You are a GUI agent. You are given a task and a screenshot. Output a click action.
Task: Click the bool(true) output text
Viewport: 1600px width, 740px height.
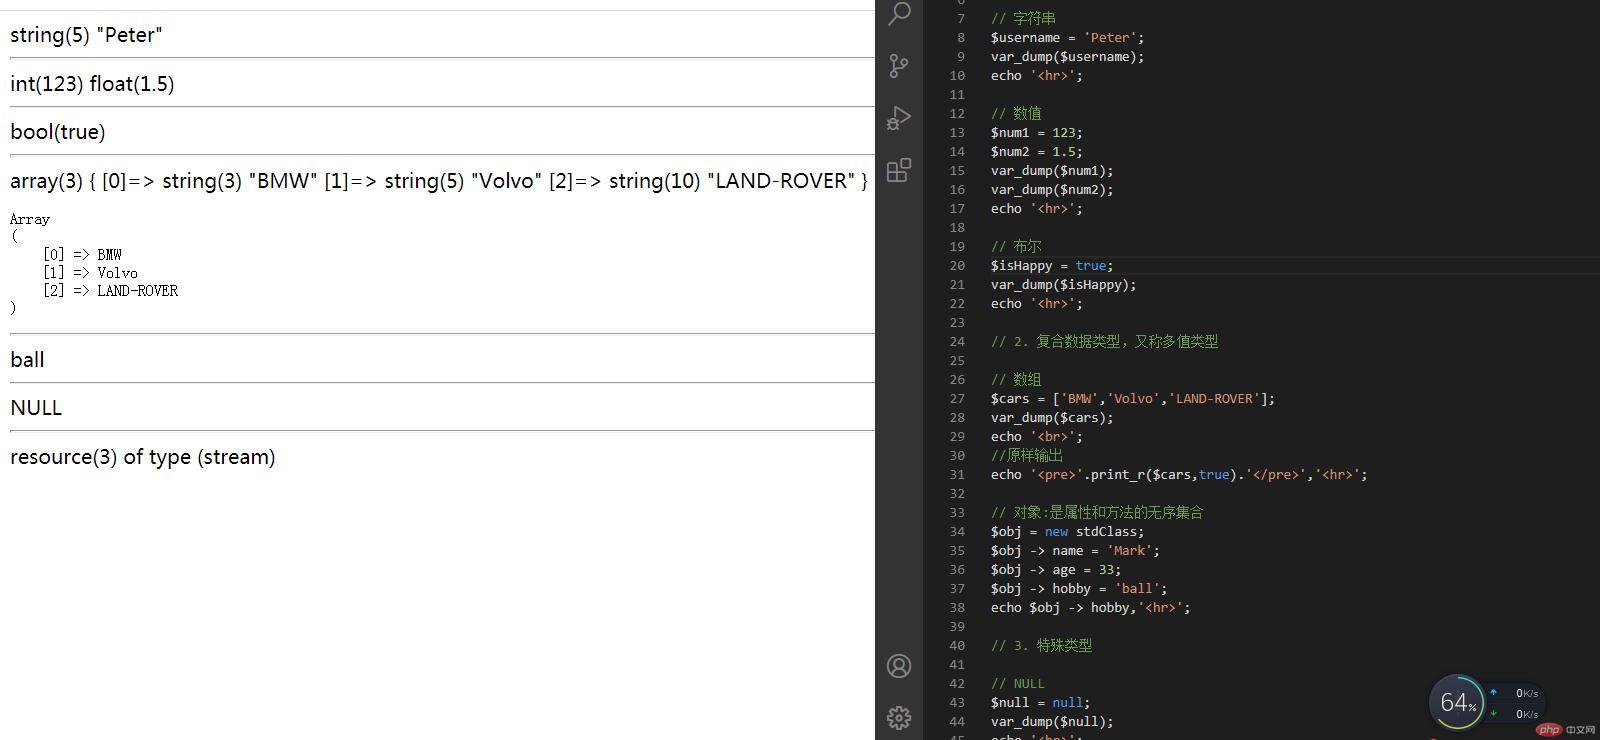pos(57,132)
